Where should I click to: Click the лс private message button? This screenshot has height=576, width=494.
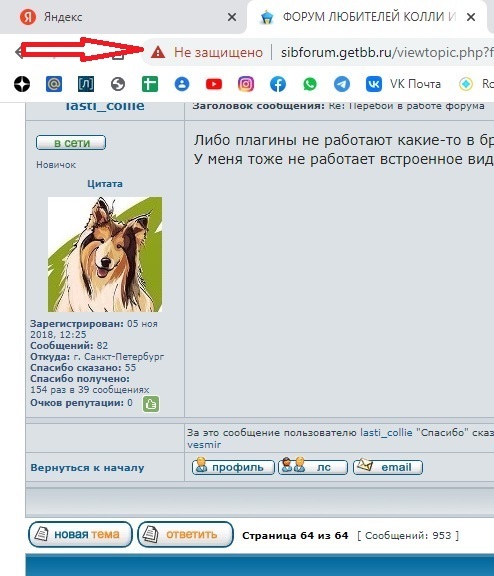(x=313, y=467)
